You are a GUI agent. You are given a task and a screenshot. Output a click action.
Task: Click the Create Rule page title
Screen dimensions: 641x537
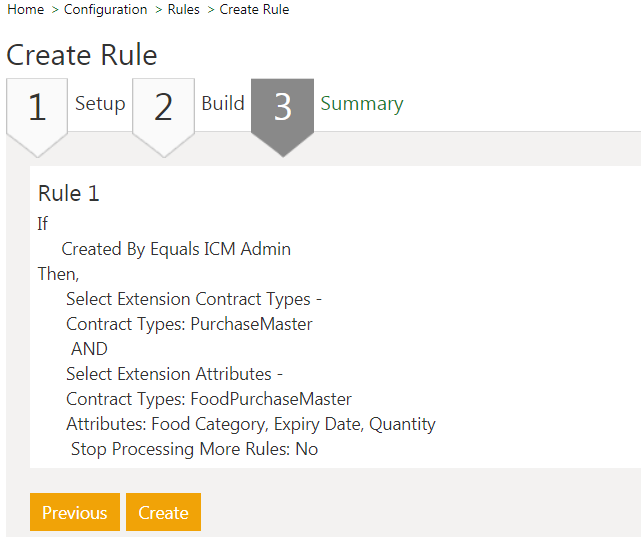[x=82, y=55]
